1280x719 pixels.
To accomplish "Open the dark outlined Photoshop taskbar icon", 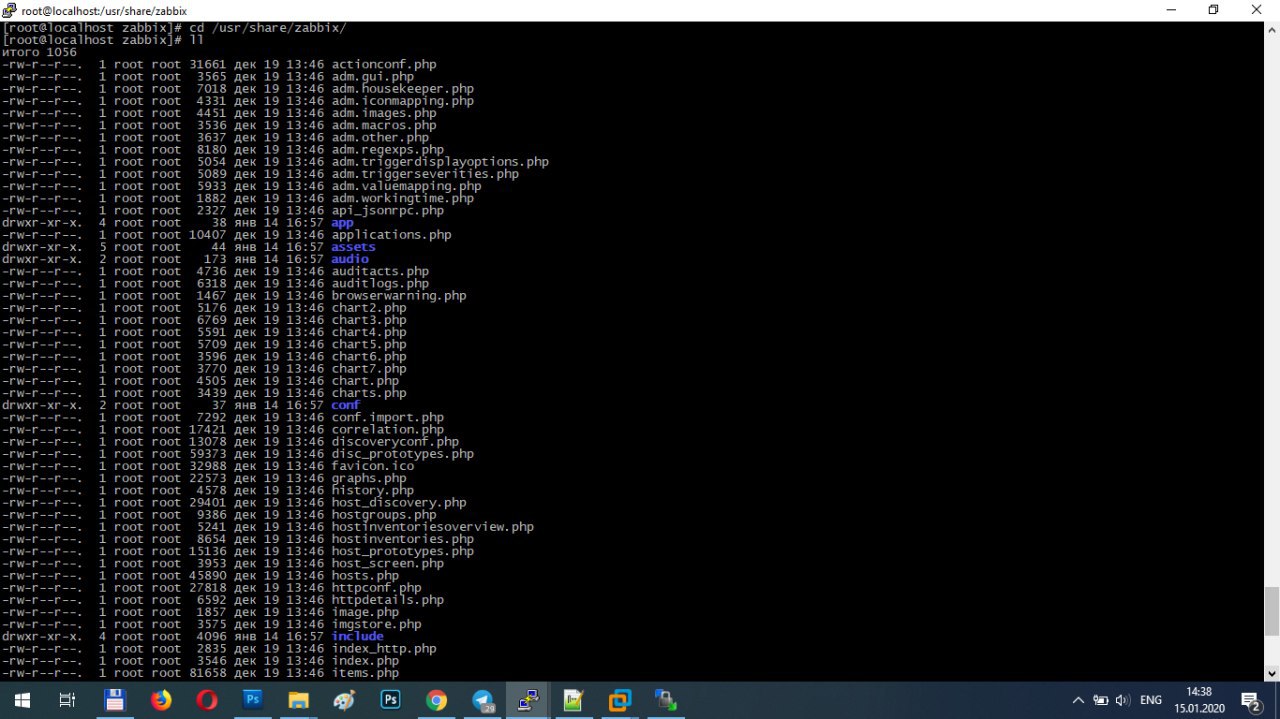I will (391, 700).
